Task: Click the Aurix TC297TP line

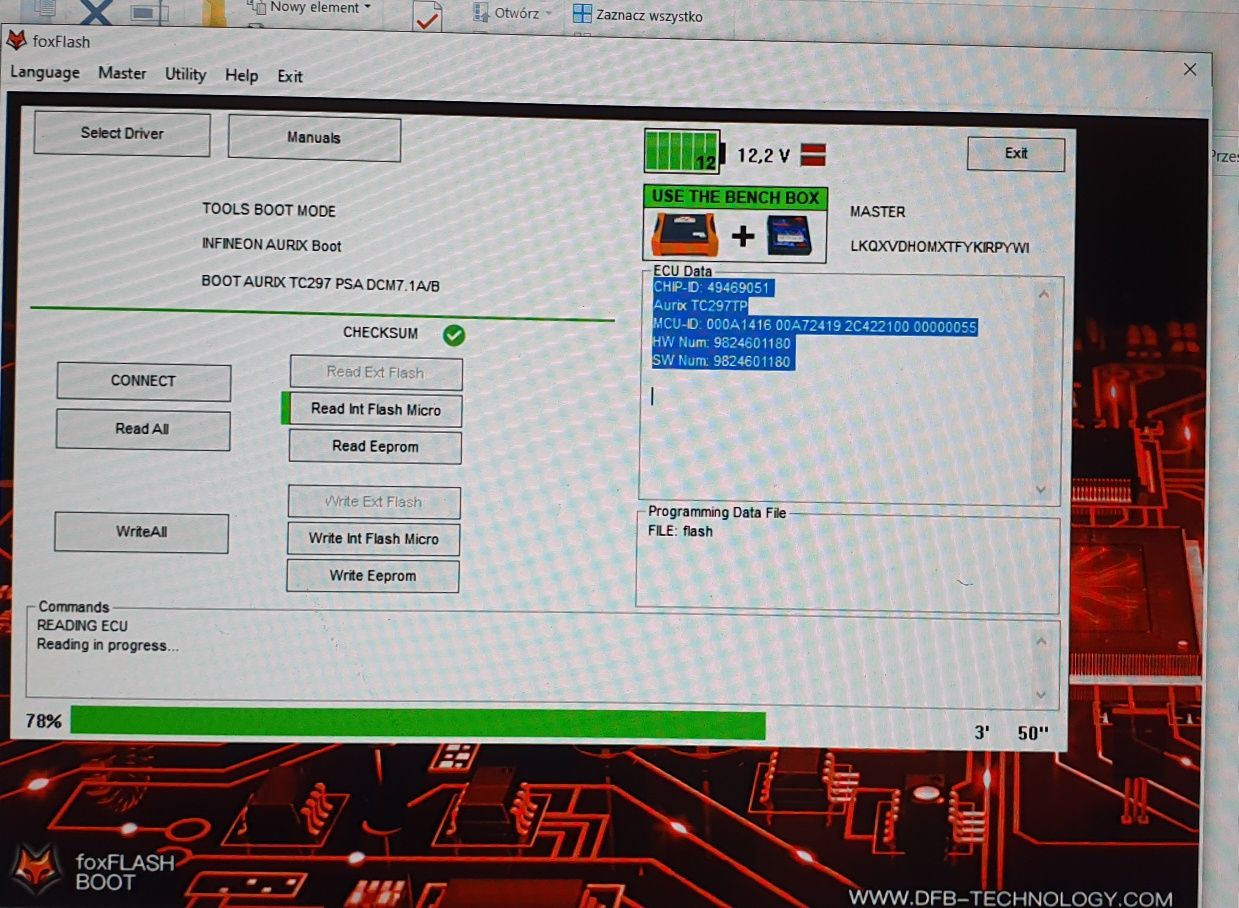Action: click(699, 307)
